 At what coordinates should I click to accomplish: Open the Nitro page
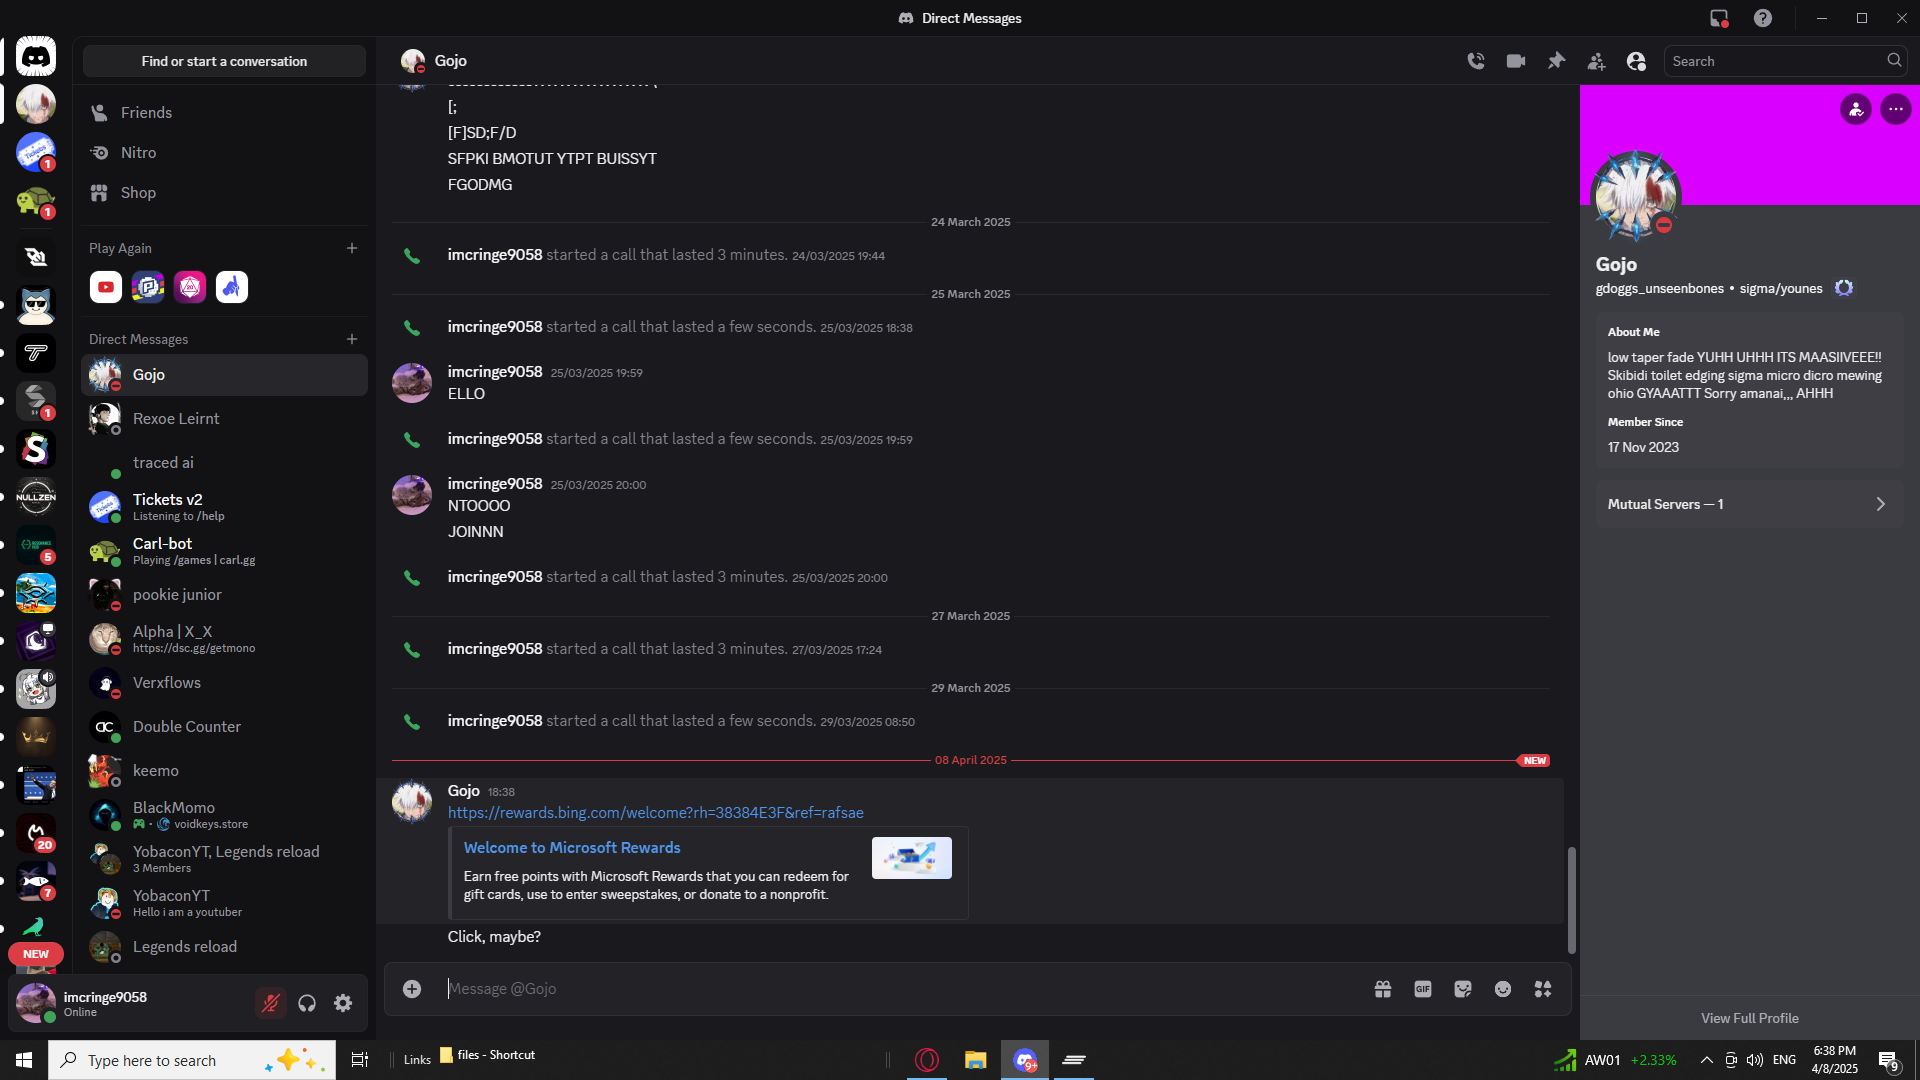tap(138, 153)
